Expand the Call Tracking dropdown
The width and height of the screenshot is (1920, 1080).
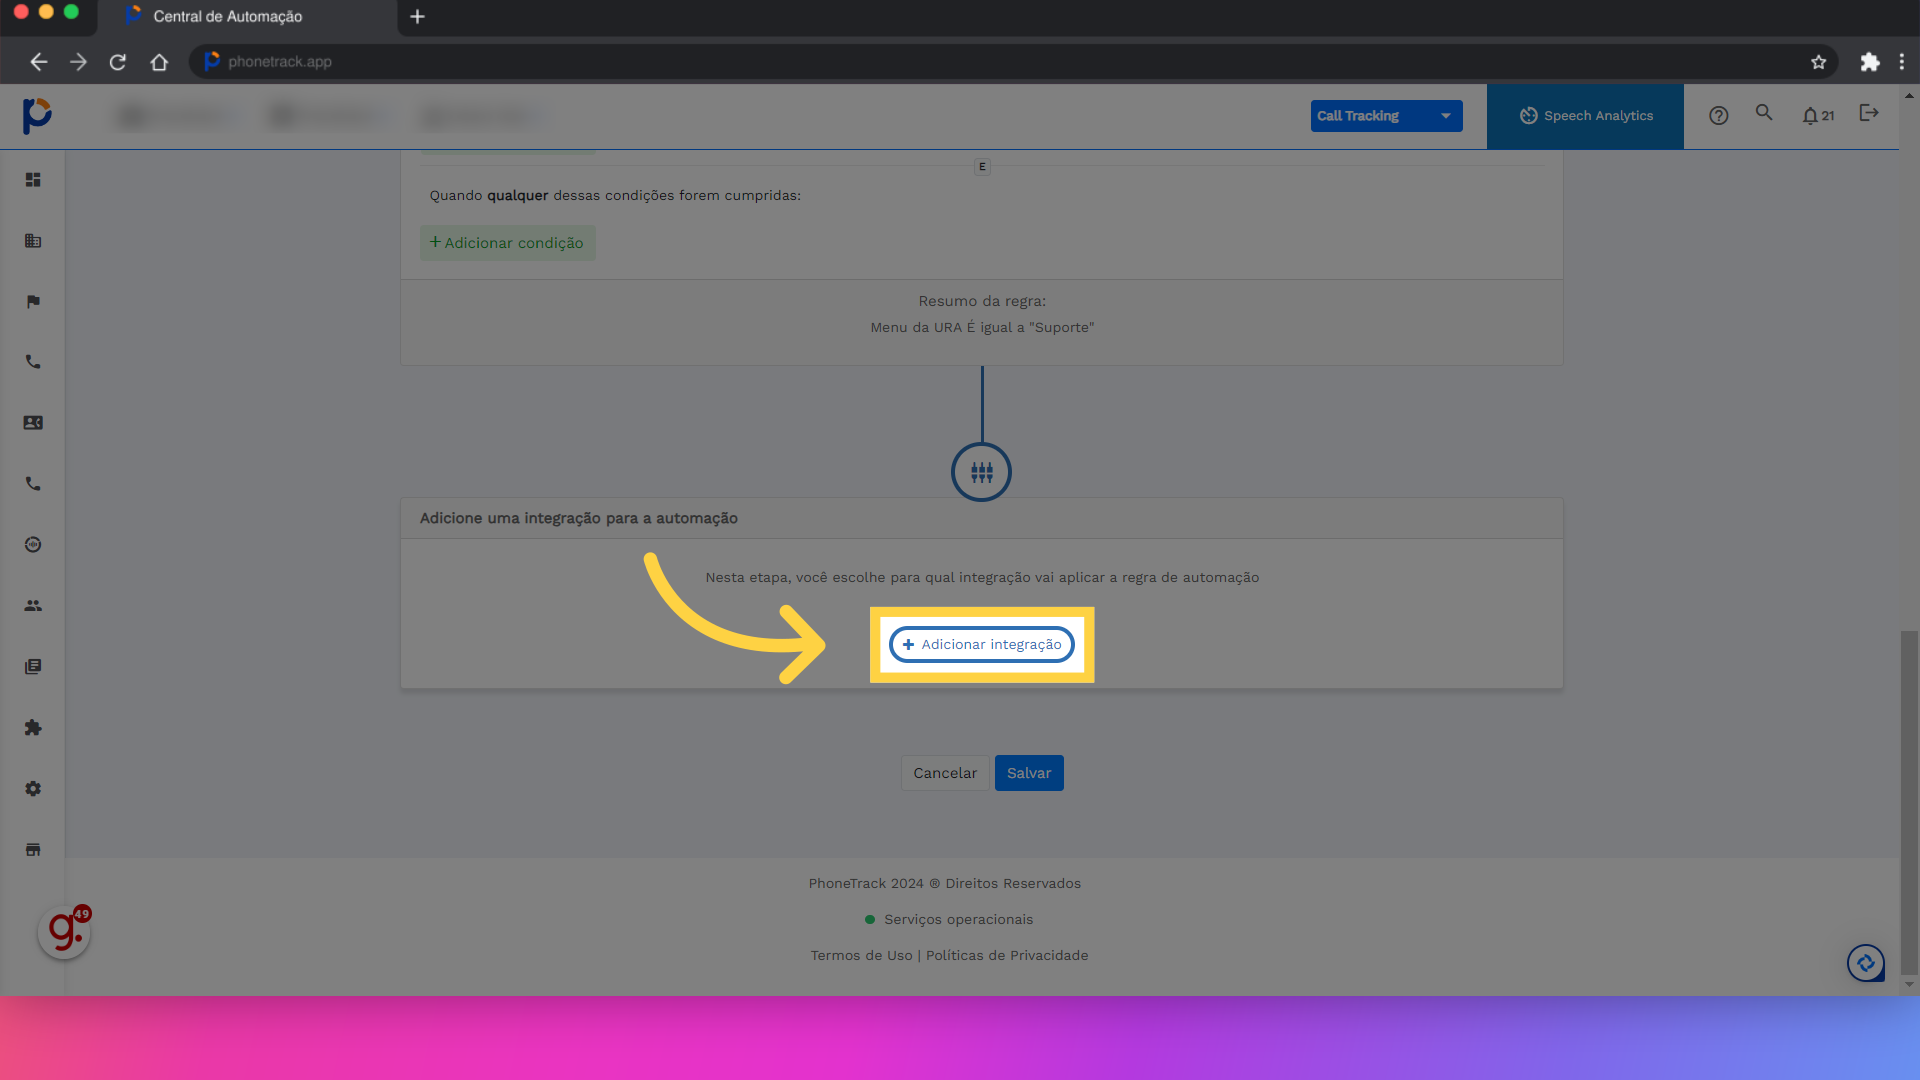(1386, 116)
